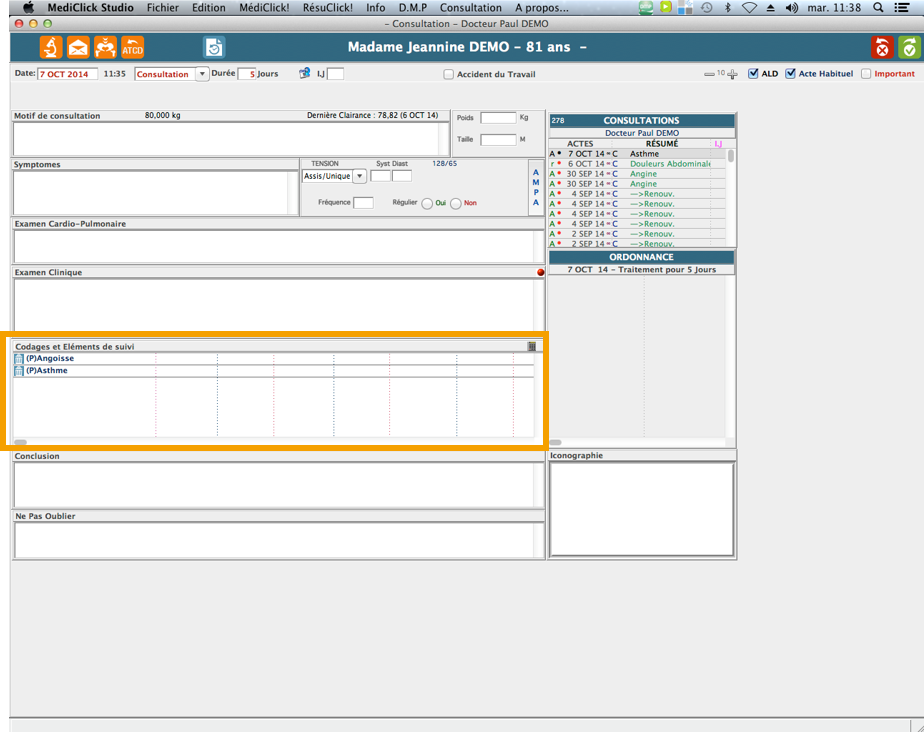Viewport: 924px width, 732px height.
Task: Click the document refresh icon in header
Action: tap(214, 47)
